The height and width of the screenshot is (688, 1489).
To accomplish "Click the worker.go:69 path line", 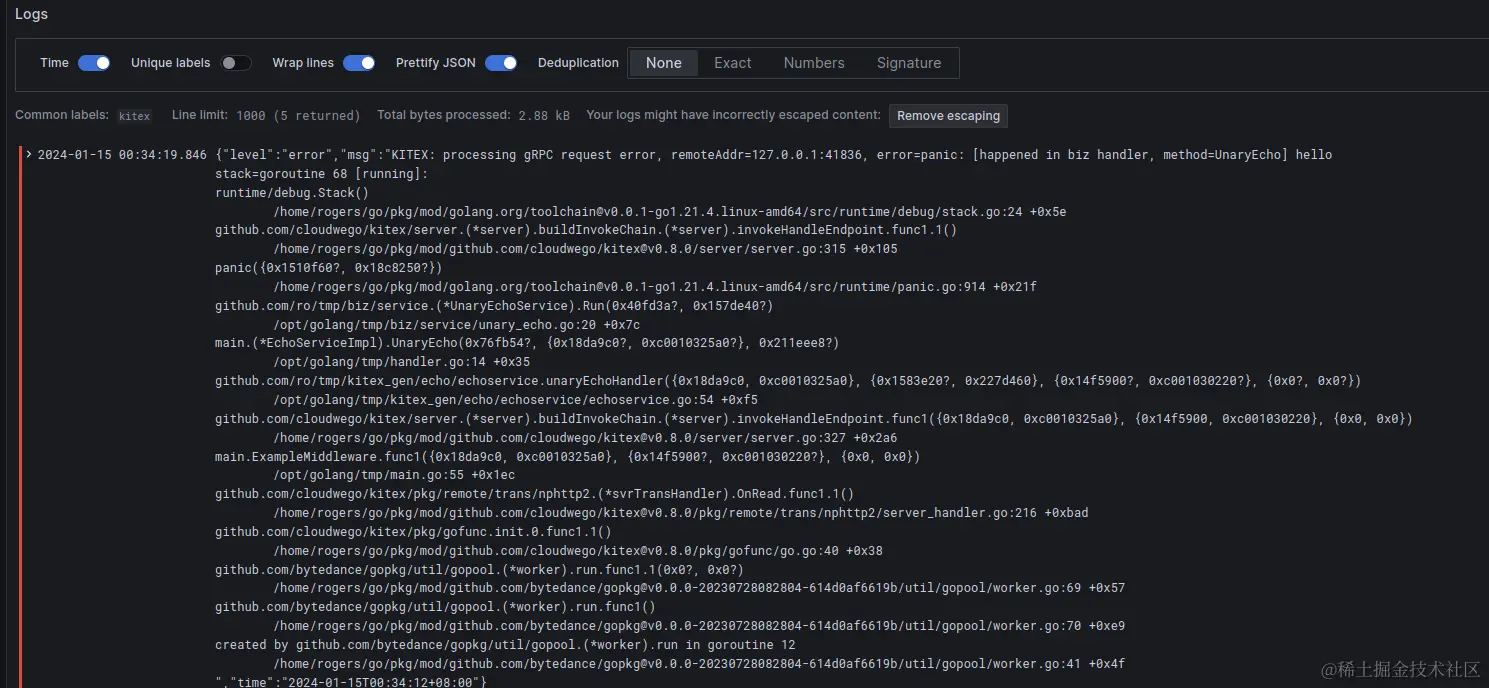I will coord(699,588).
